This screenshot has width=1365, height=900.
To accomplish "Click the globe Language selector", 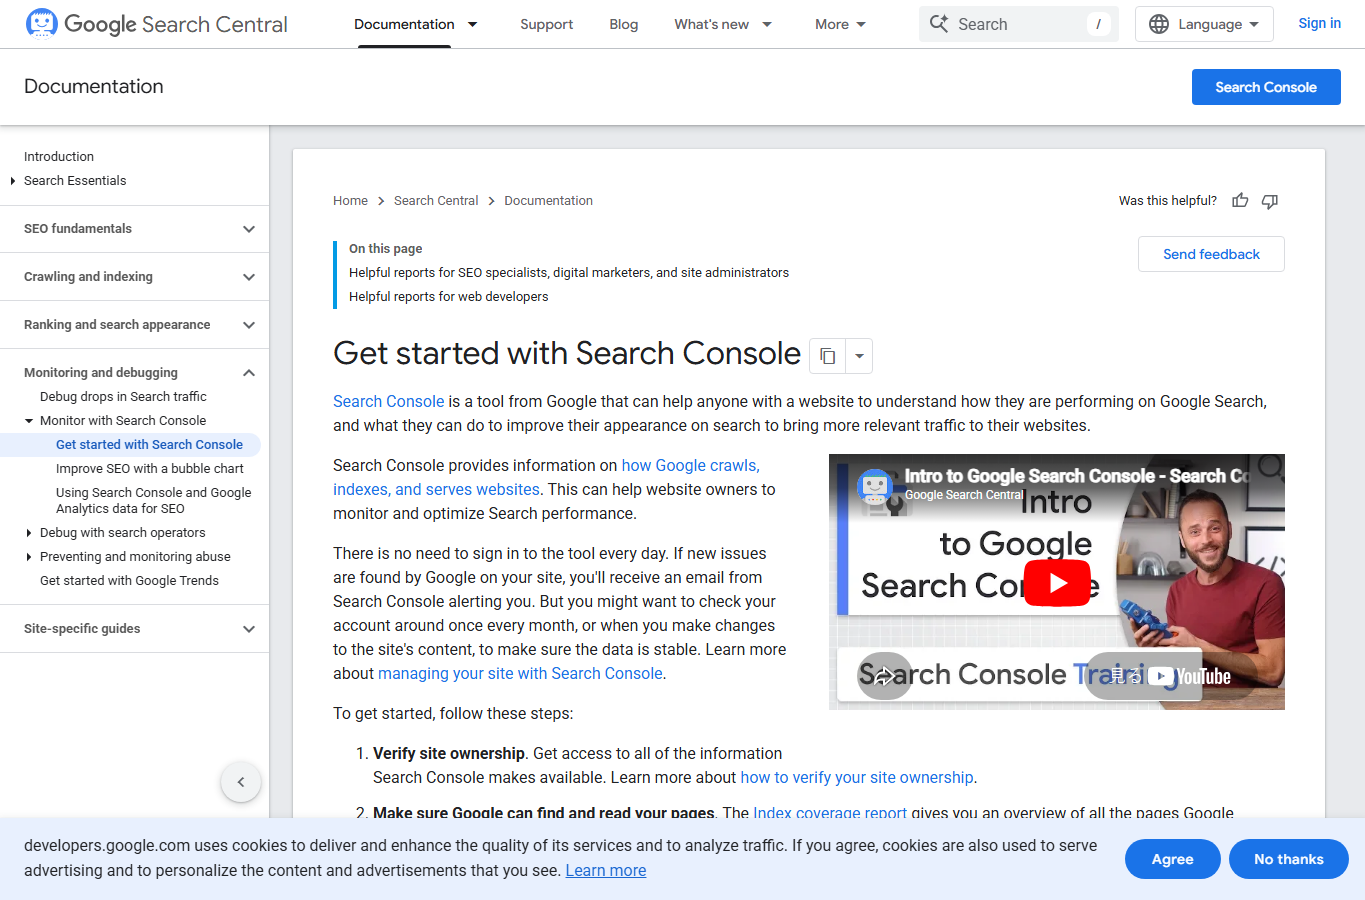I will (1204, 24).
